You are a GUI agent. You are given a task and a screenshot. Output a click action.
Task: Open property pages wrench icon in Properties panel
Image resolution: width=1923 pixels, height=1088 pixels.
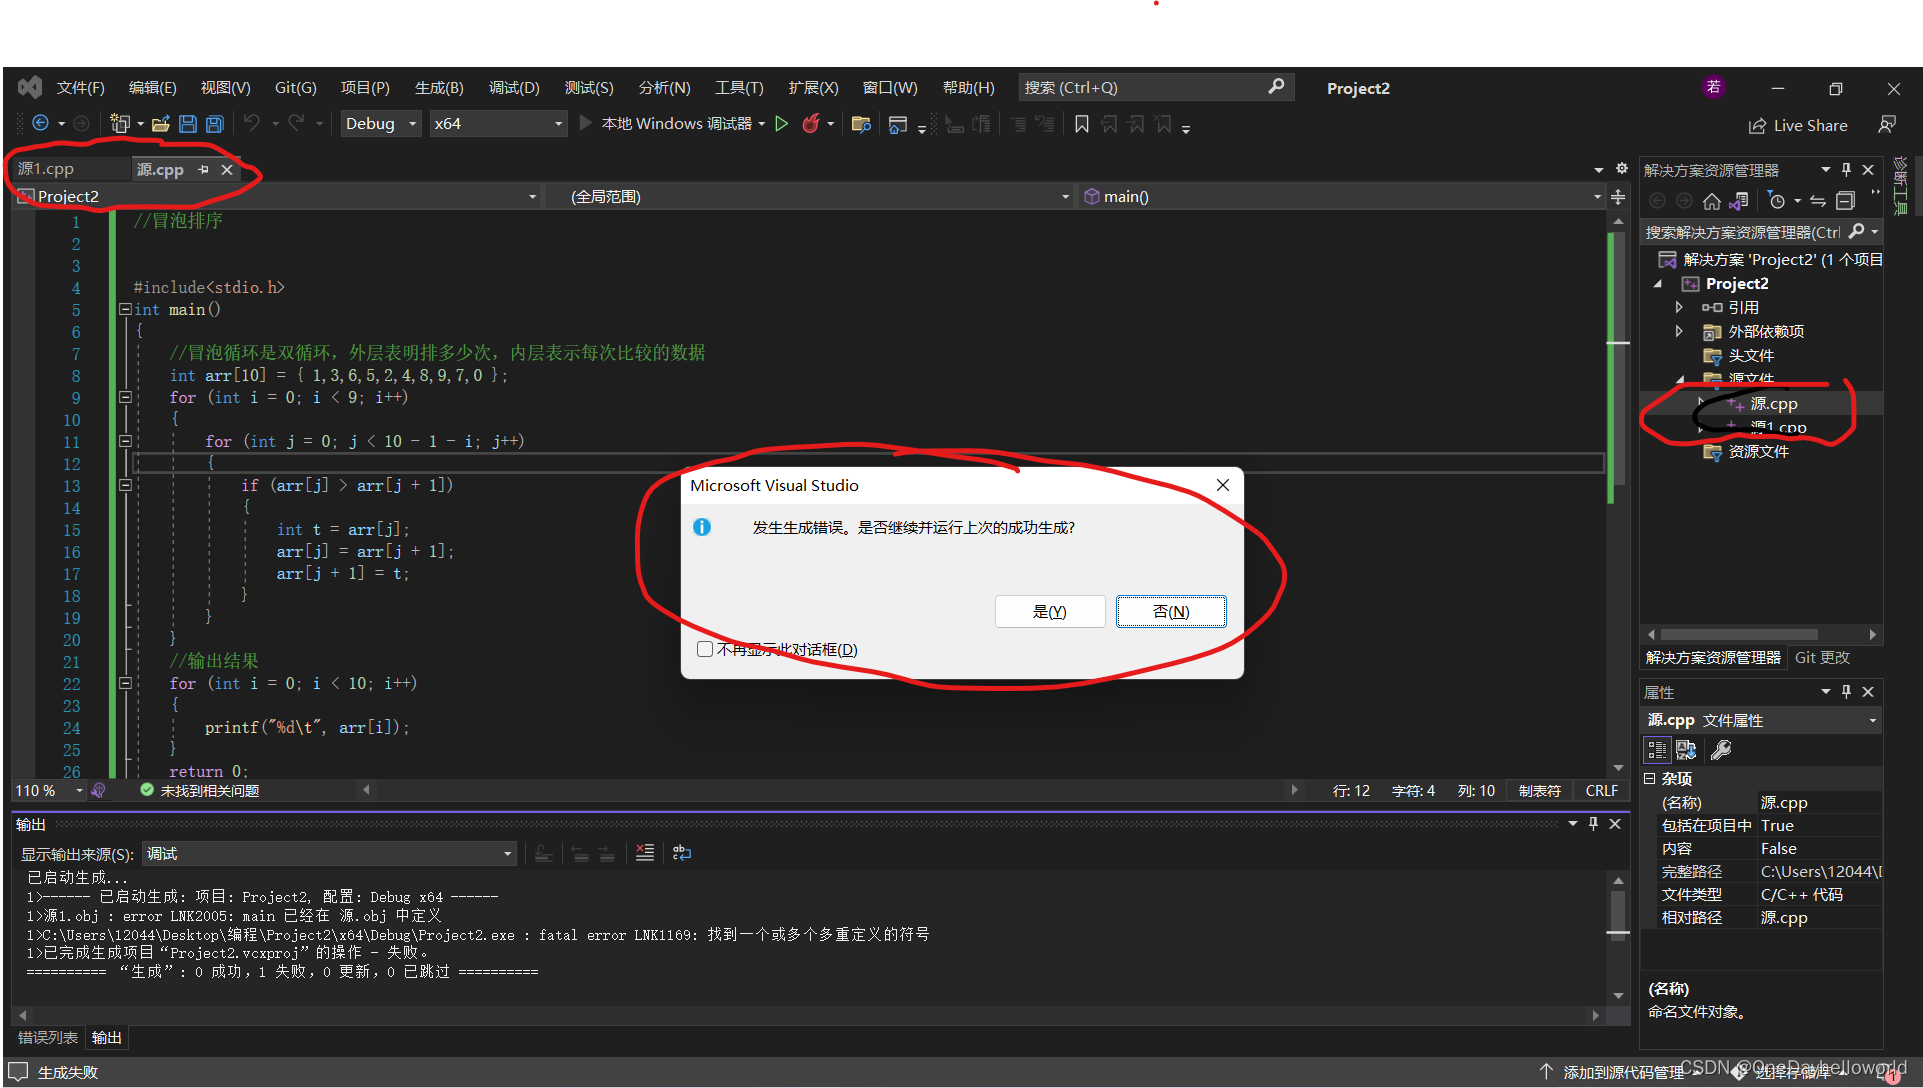[x=1721, y=750]
